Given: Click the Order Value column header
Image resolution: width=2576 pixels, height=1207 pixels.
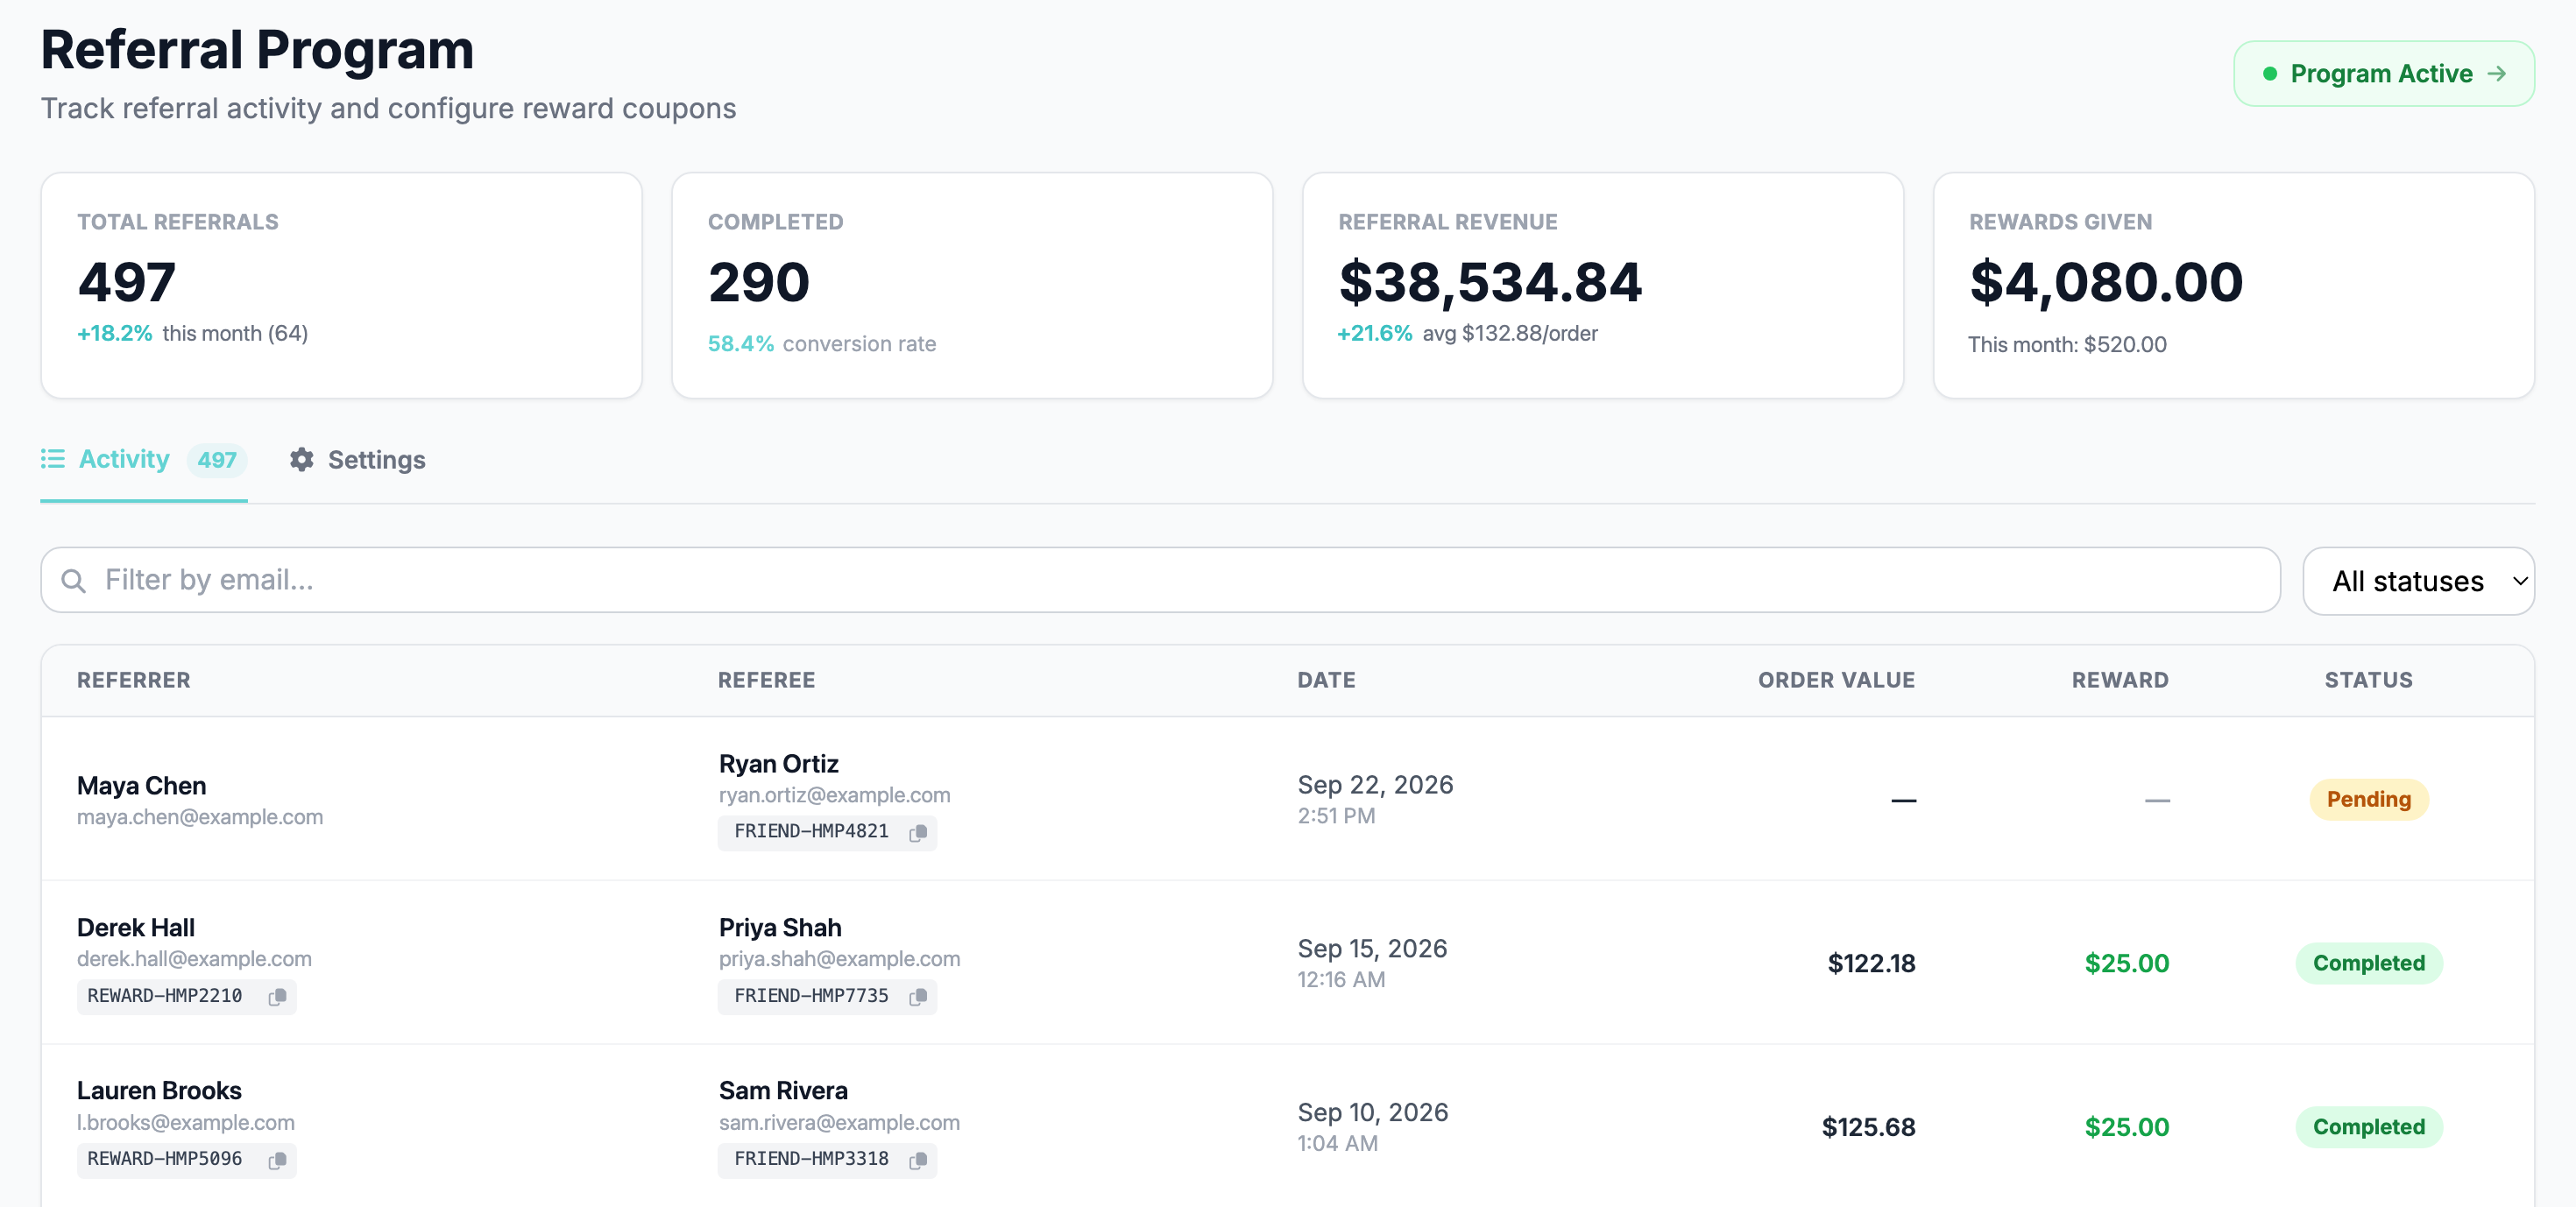Looking at the screenshot, I should (1836, 680).
